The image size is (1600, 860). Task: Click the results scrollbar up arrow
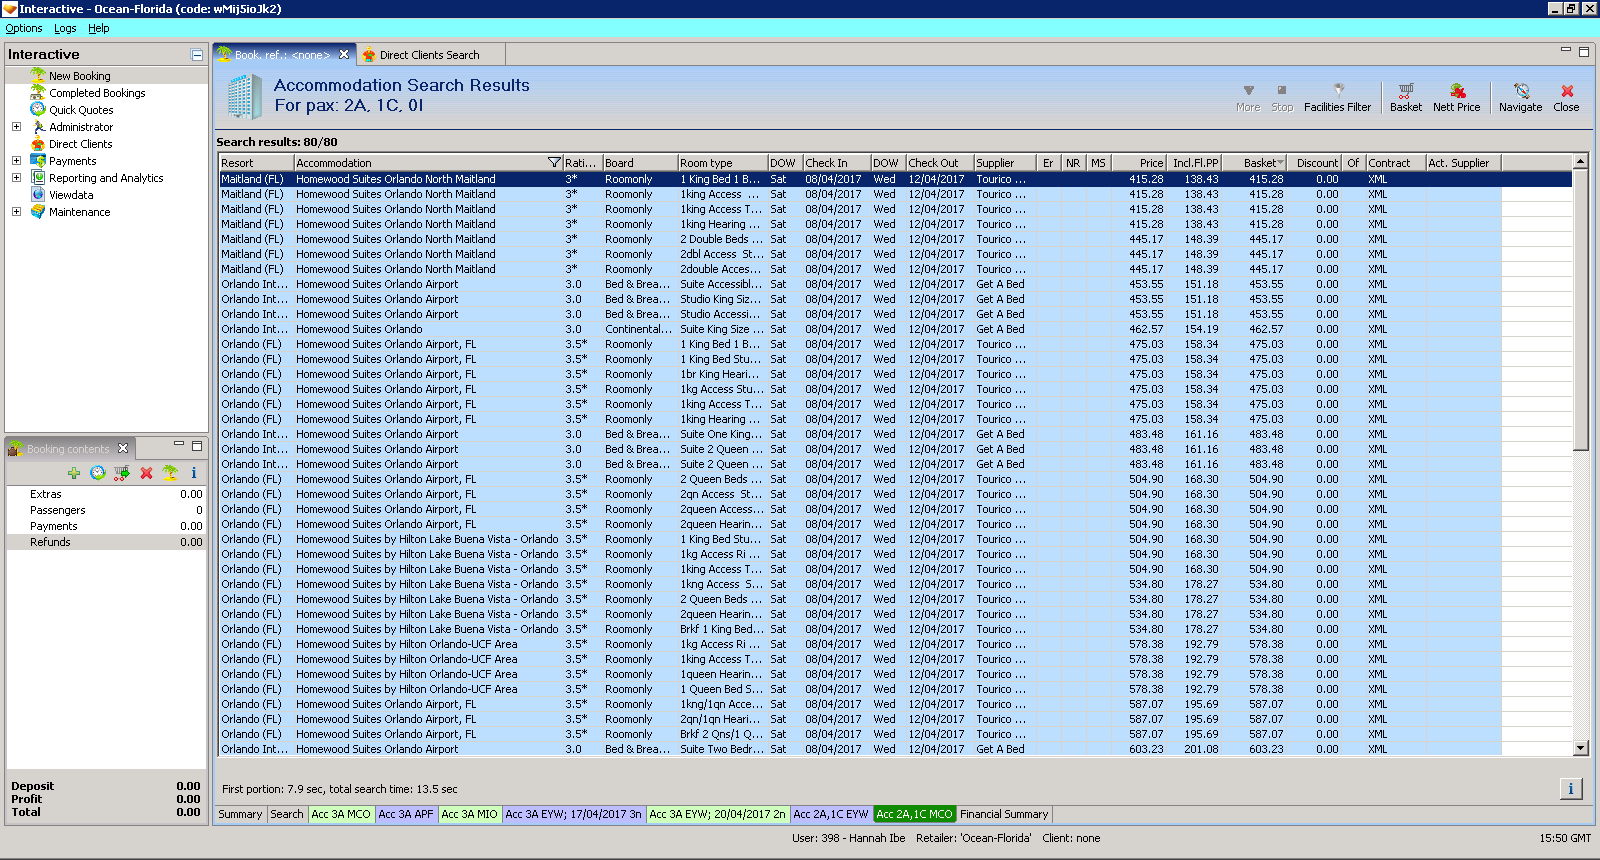(x=1581, y=162)
